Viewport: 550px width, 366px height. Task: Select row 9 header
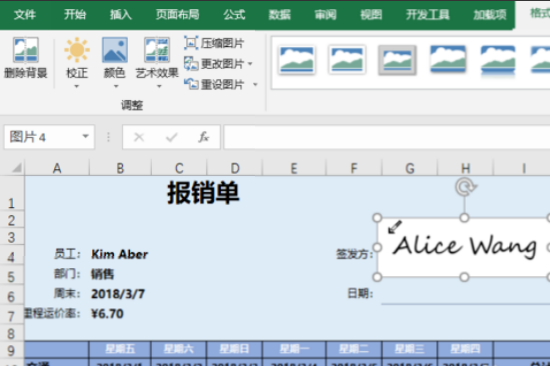tap(12, 350)
